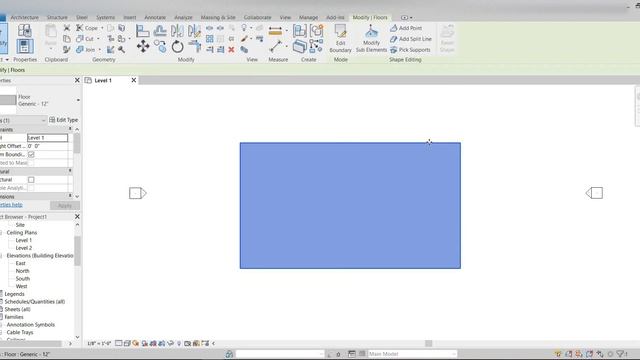Toggle the Room Bounding checkbox
640x360 pixels.
pos(31,154)
